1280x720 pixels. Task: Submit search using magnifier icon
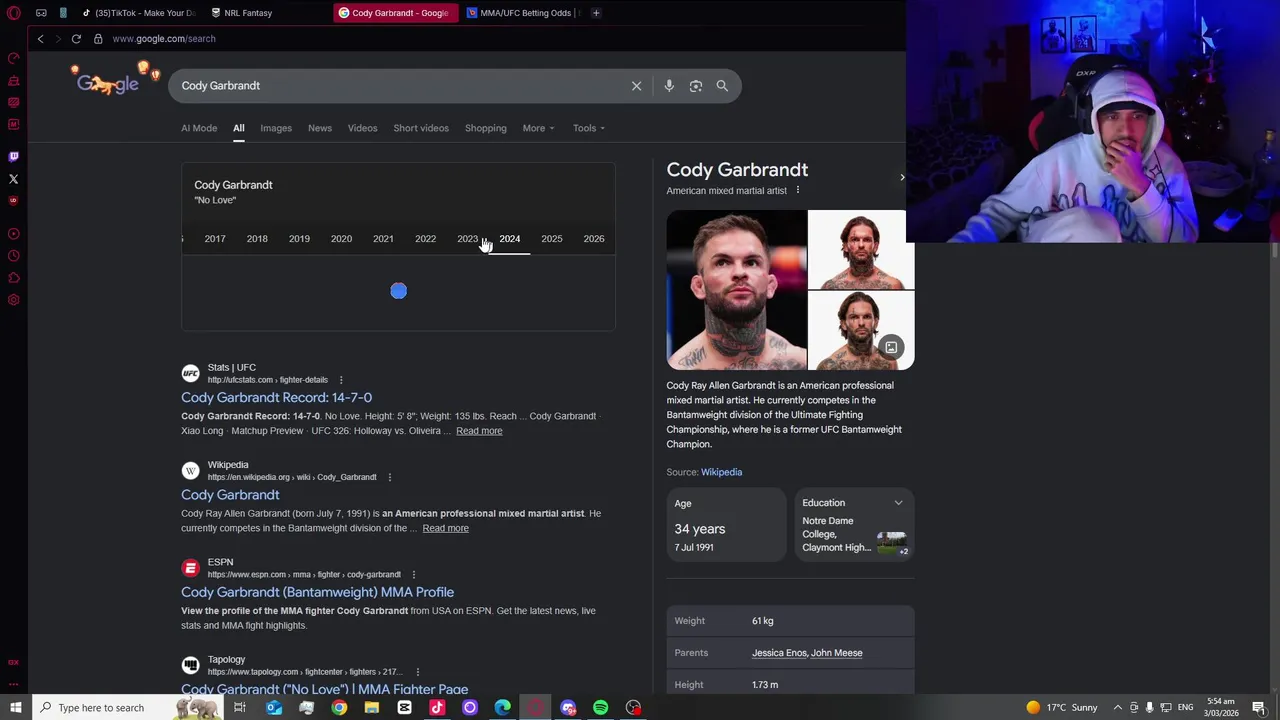[x=722, y=86]
